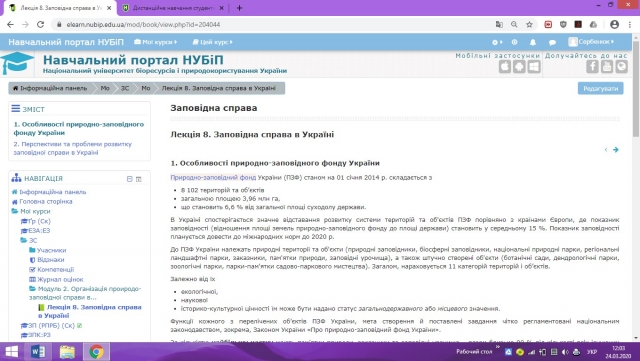Screen dimensions: 640x361
Task: Open the messages chat bubble icon
Action: (552, 42)
